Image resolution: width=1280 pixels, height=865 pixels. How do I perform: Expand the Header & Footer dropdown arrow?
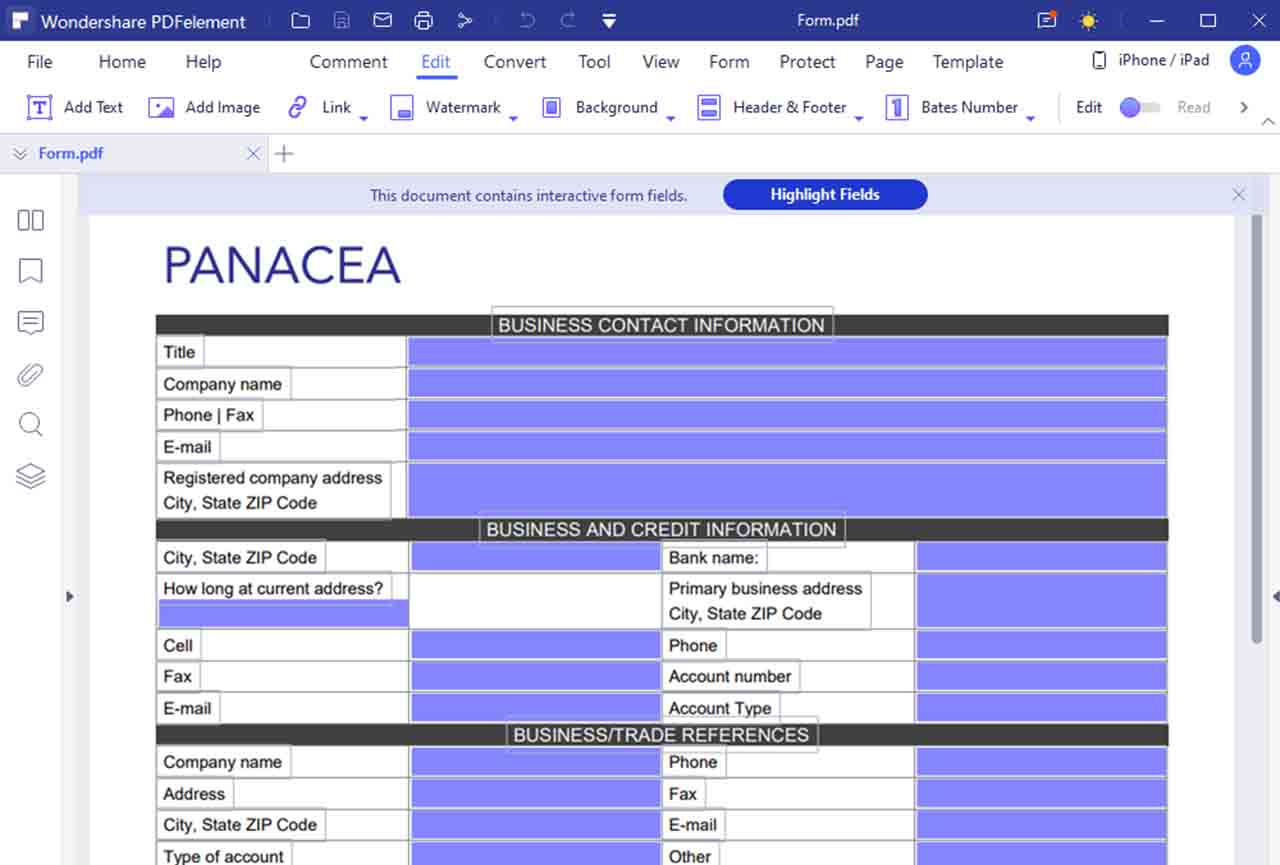[x=859, y=118]
